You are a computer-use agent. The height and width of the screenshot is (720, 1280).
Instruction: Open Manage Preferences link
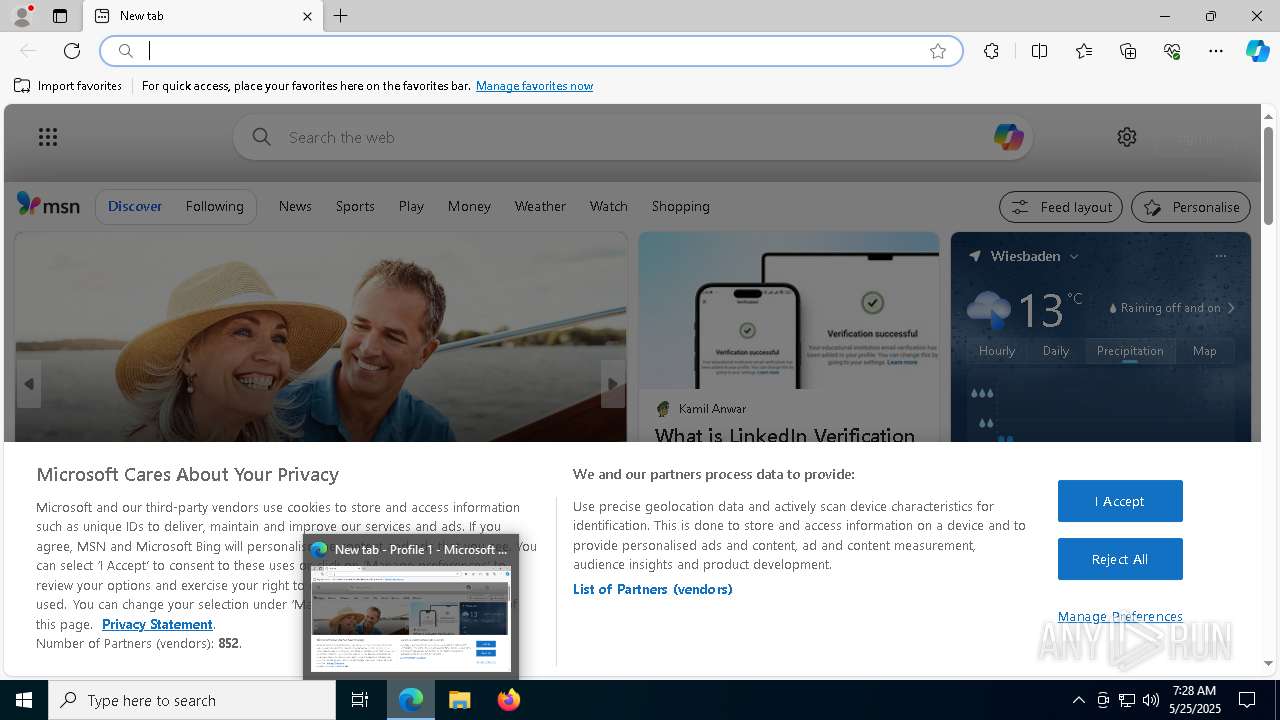[x=1120, y=616]
